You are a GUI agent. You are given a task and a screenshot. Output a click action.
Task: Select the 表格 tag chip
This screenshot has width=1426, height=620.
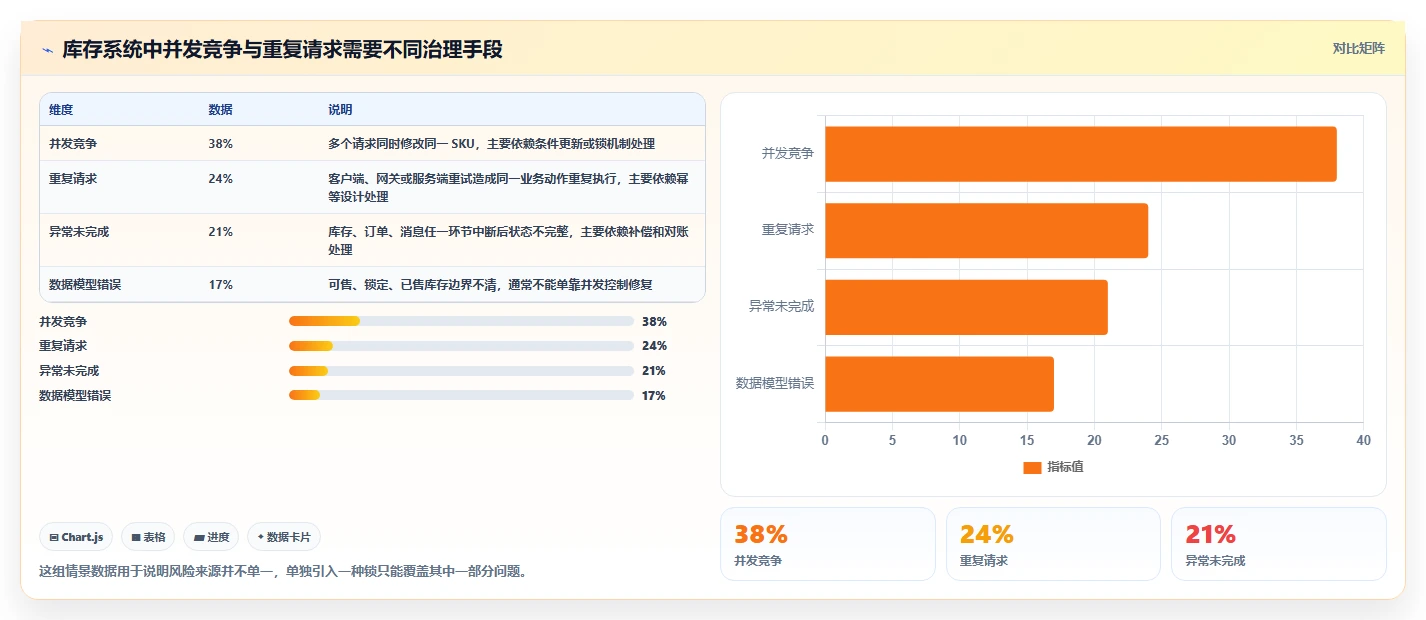[148, 537]
